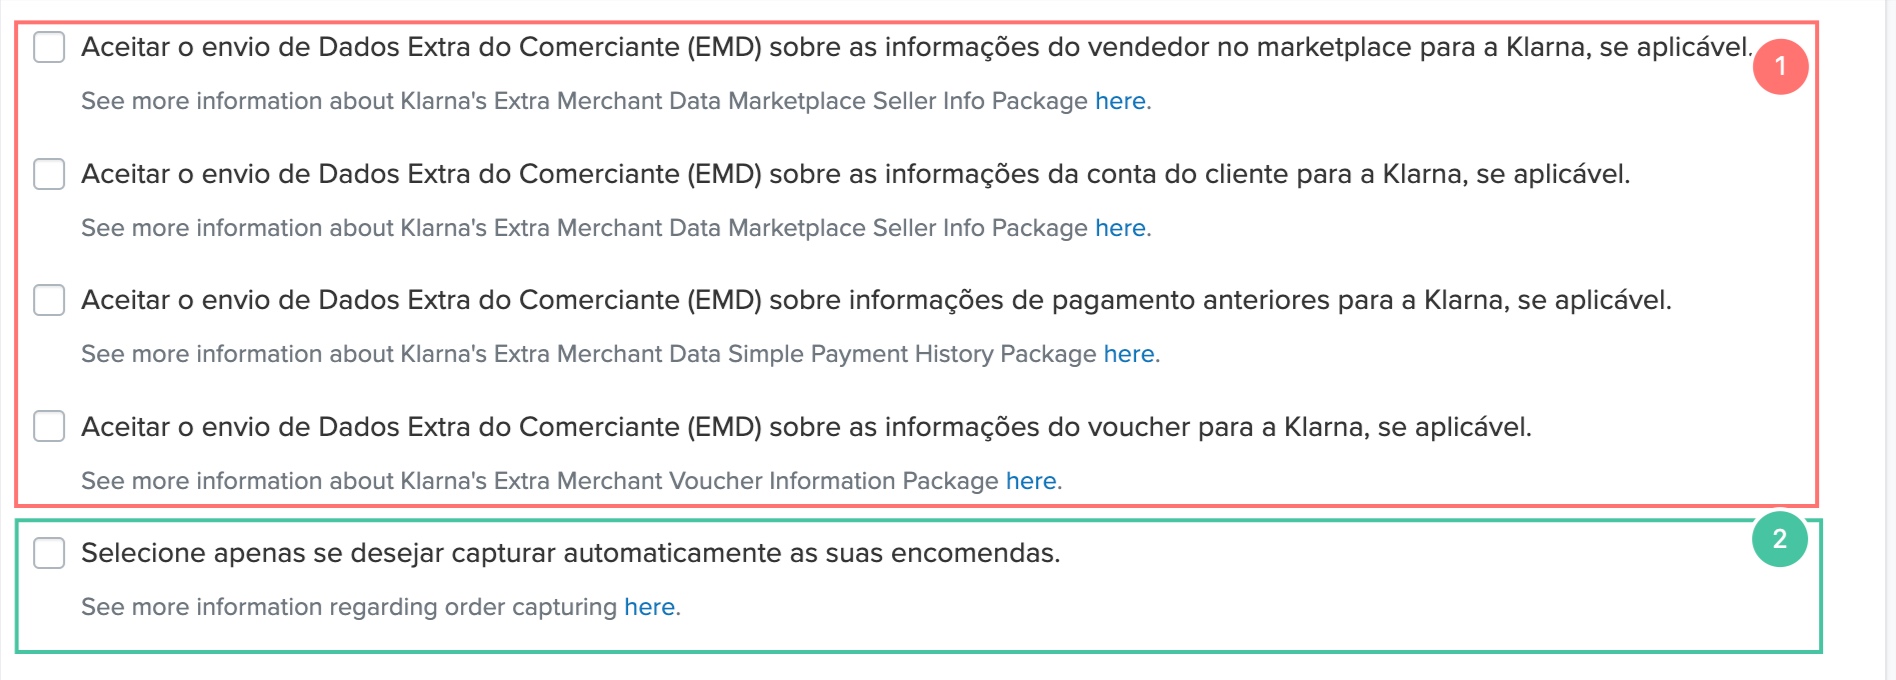Enable EMD for marketplace vendedor information checkbox

[x=49, y=47]
